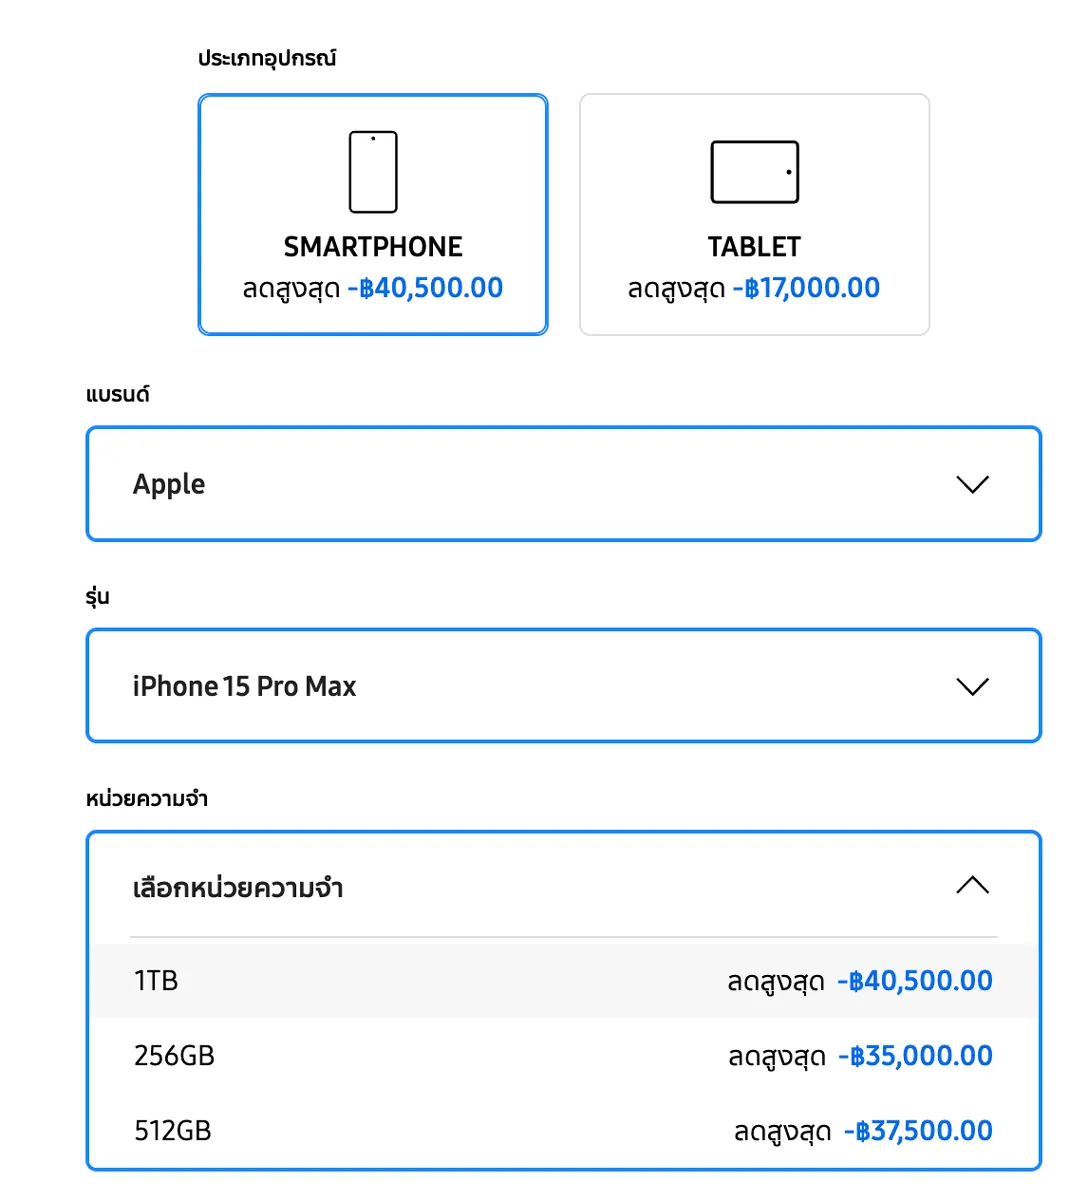The image size is (1088, 1200).
Task: Select the TABLET device type card
Action: coord(755,215)
